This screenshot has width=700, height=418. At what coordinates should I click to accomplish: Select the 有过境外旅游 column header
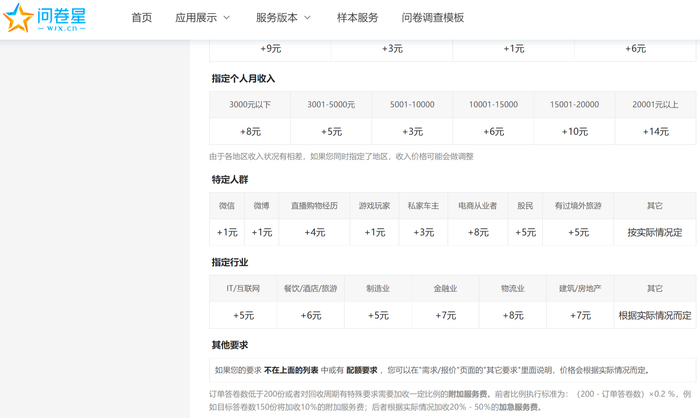[x=578, y=206]
